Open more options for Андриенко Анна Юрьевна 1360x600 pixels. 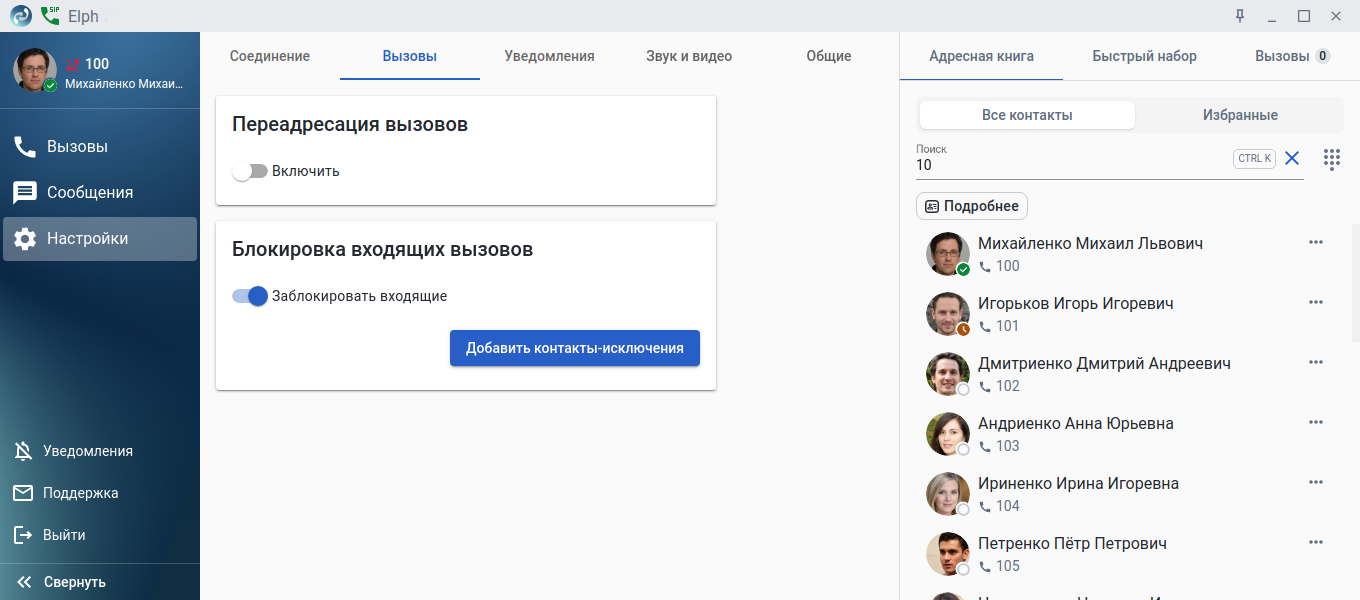tap(1316, 423)
